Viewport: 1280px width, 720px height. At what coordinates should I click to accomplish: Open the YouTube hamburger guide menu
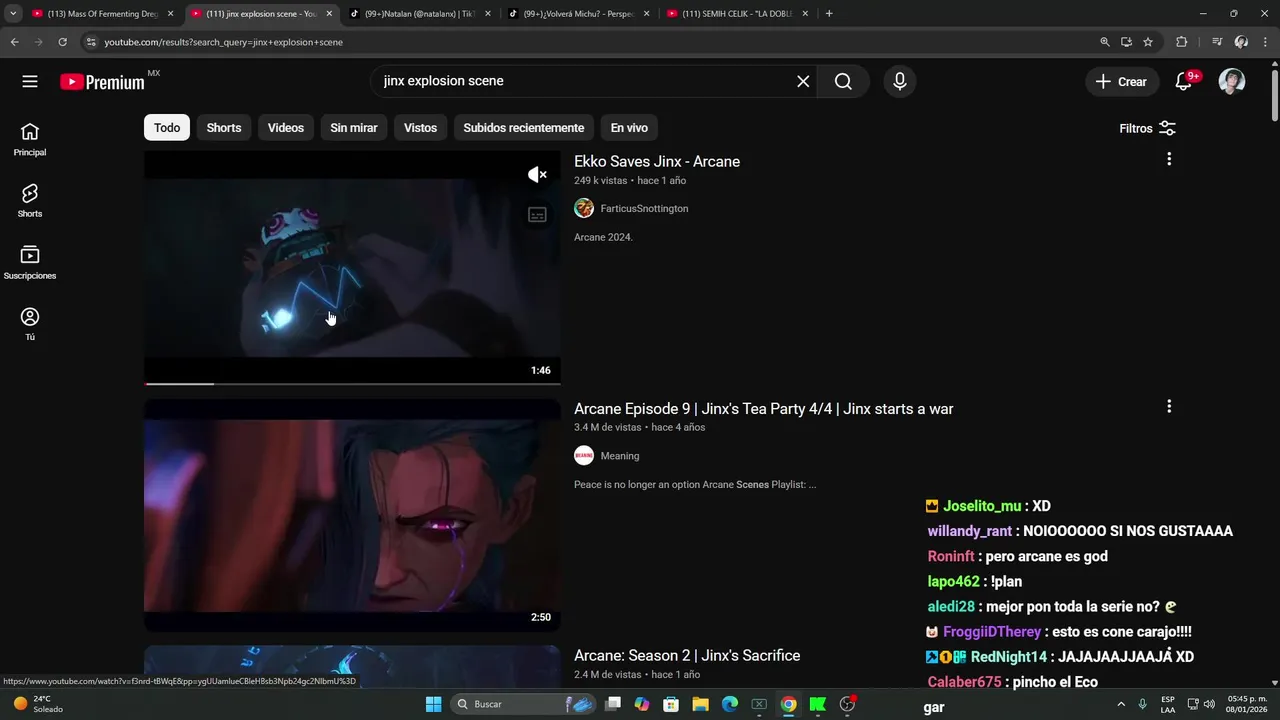[30, 81]
